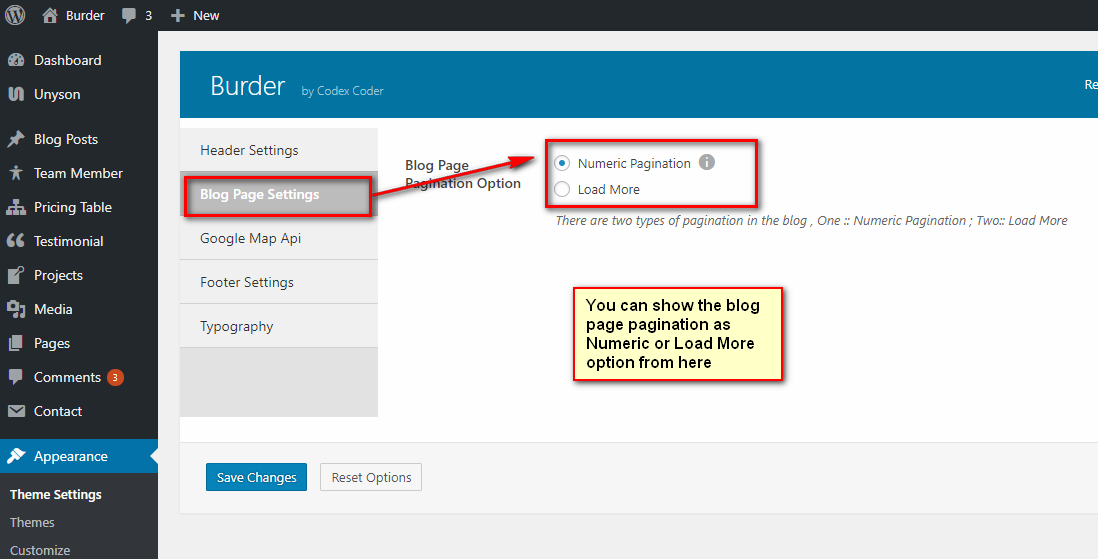Open the Blog Page Settings tab
This screenshot has height=559, width=1098.
pos(279,194)
